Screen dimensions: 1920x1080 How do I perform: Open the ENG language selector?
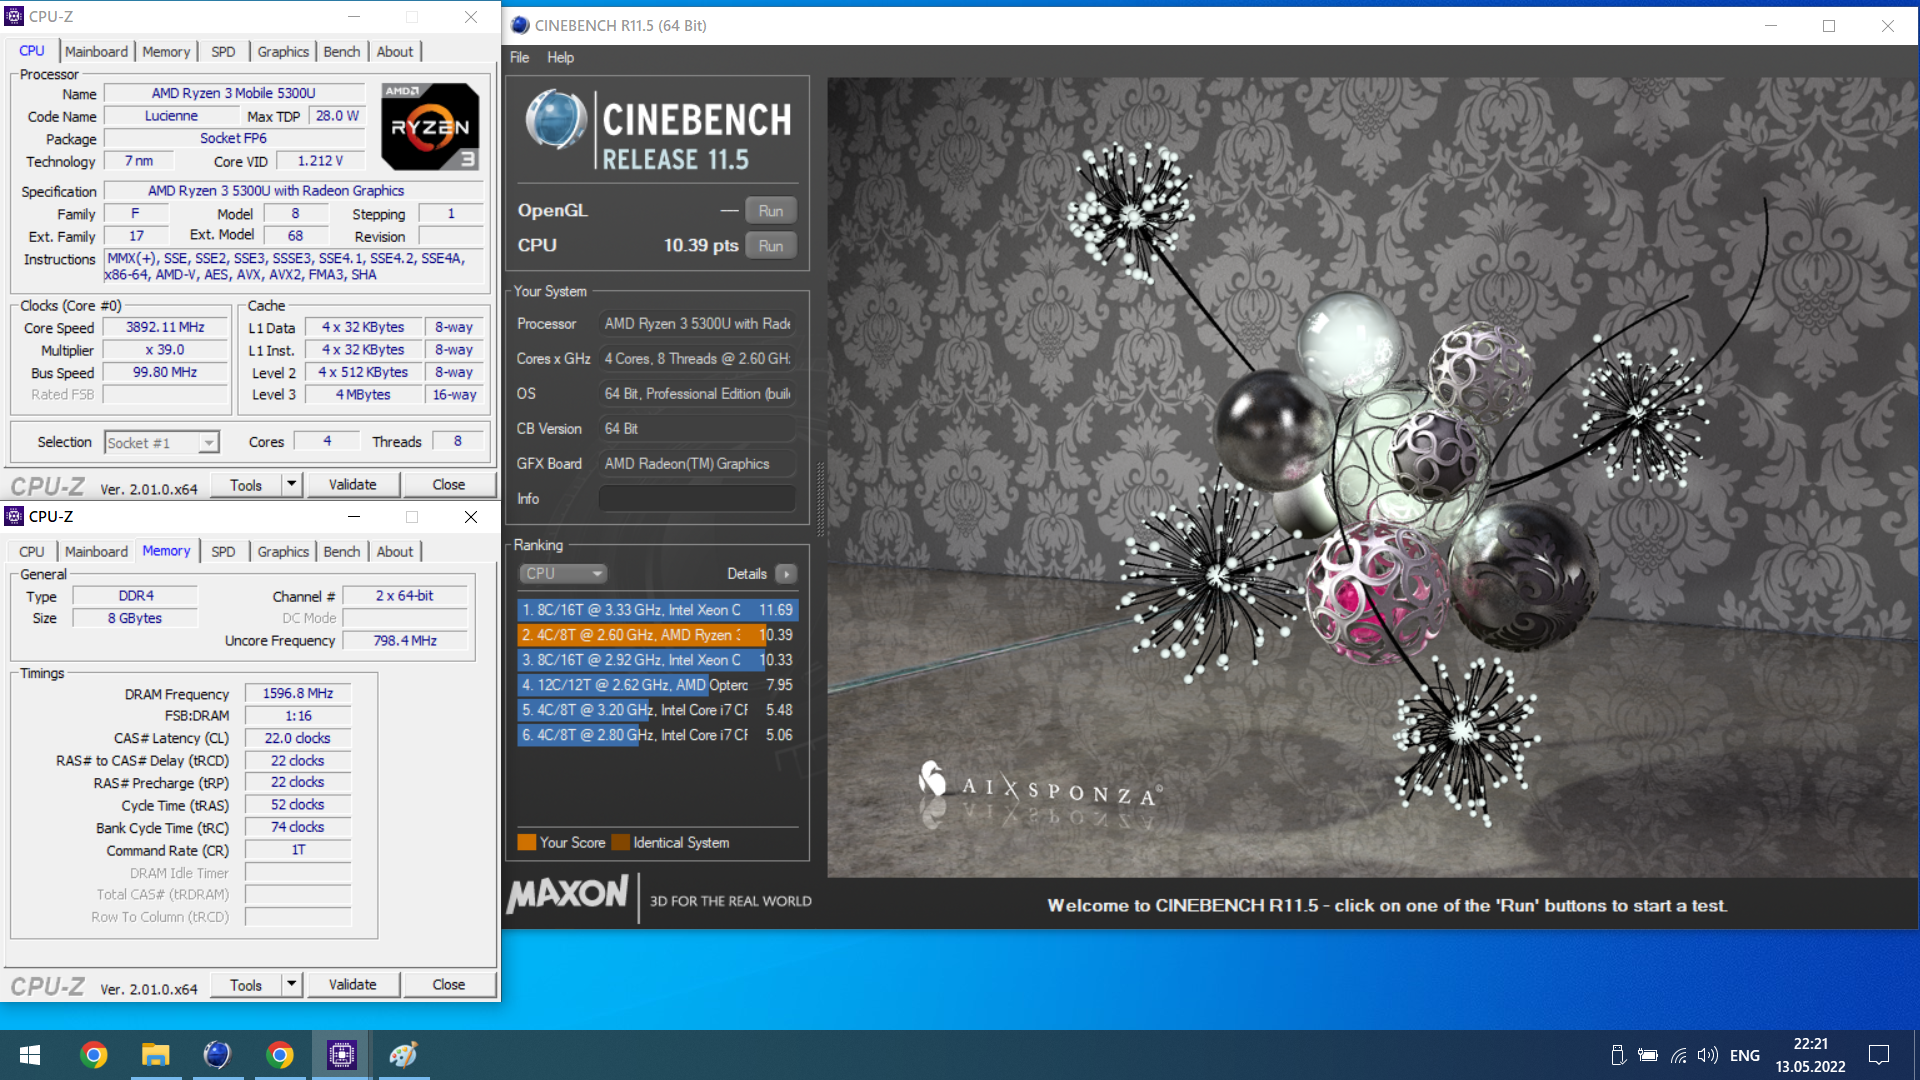pyautogui.click(x=1745, y=1055)
